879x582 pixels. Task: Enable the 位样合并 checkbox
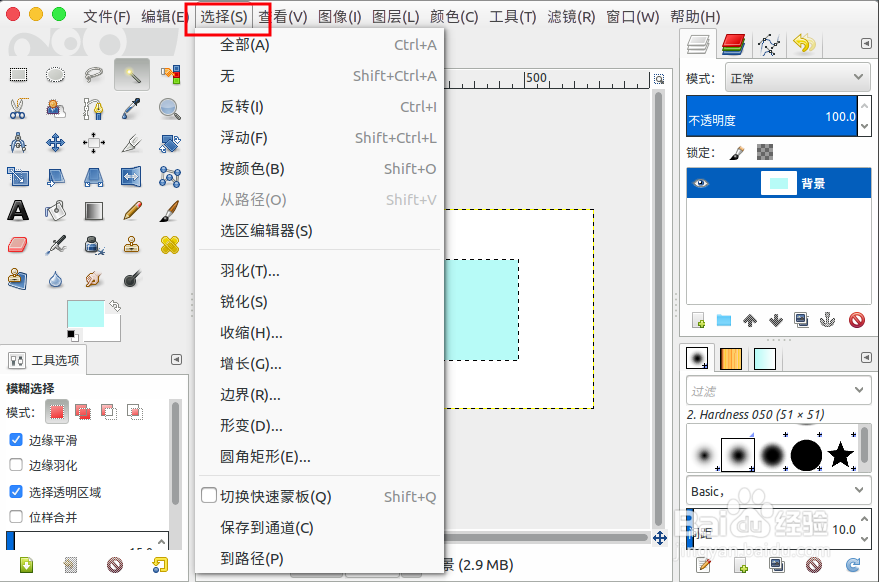[x=16, y=516]
